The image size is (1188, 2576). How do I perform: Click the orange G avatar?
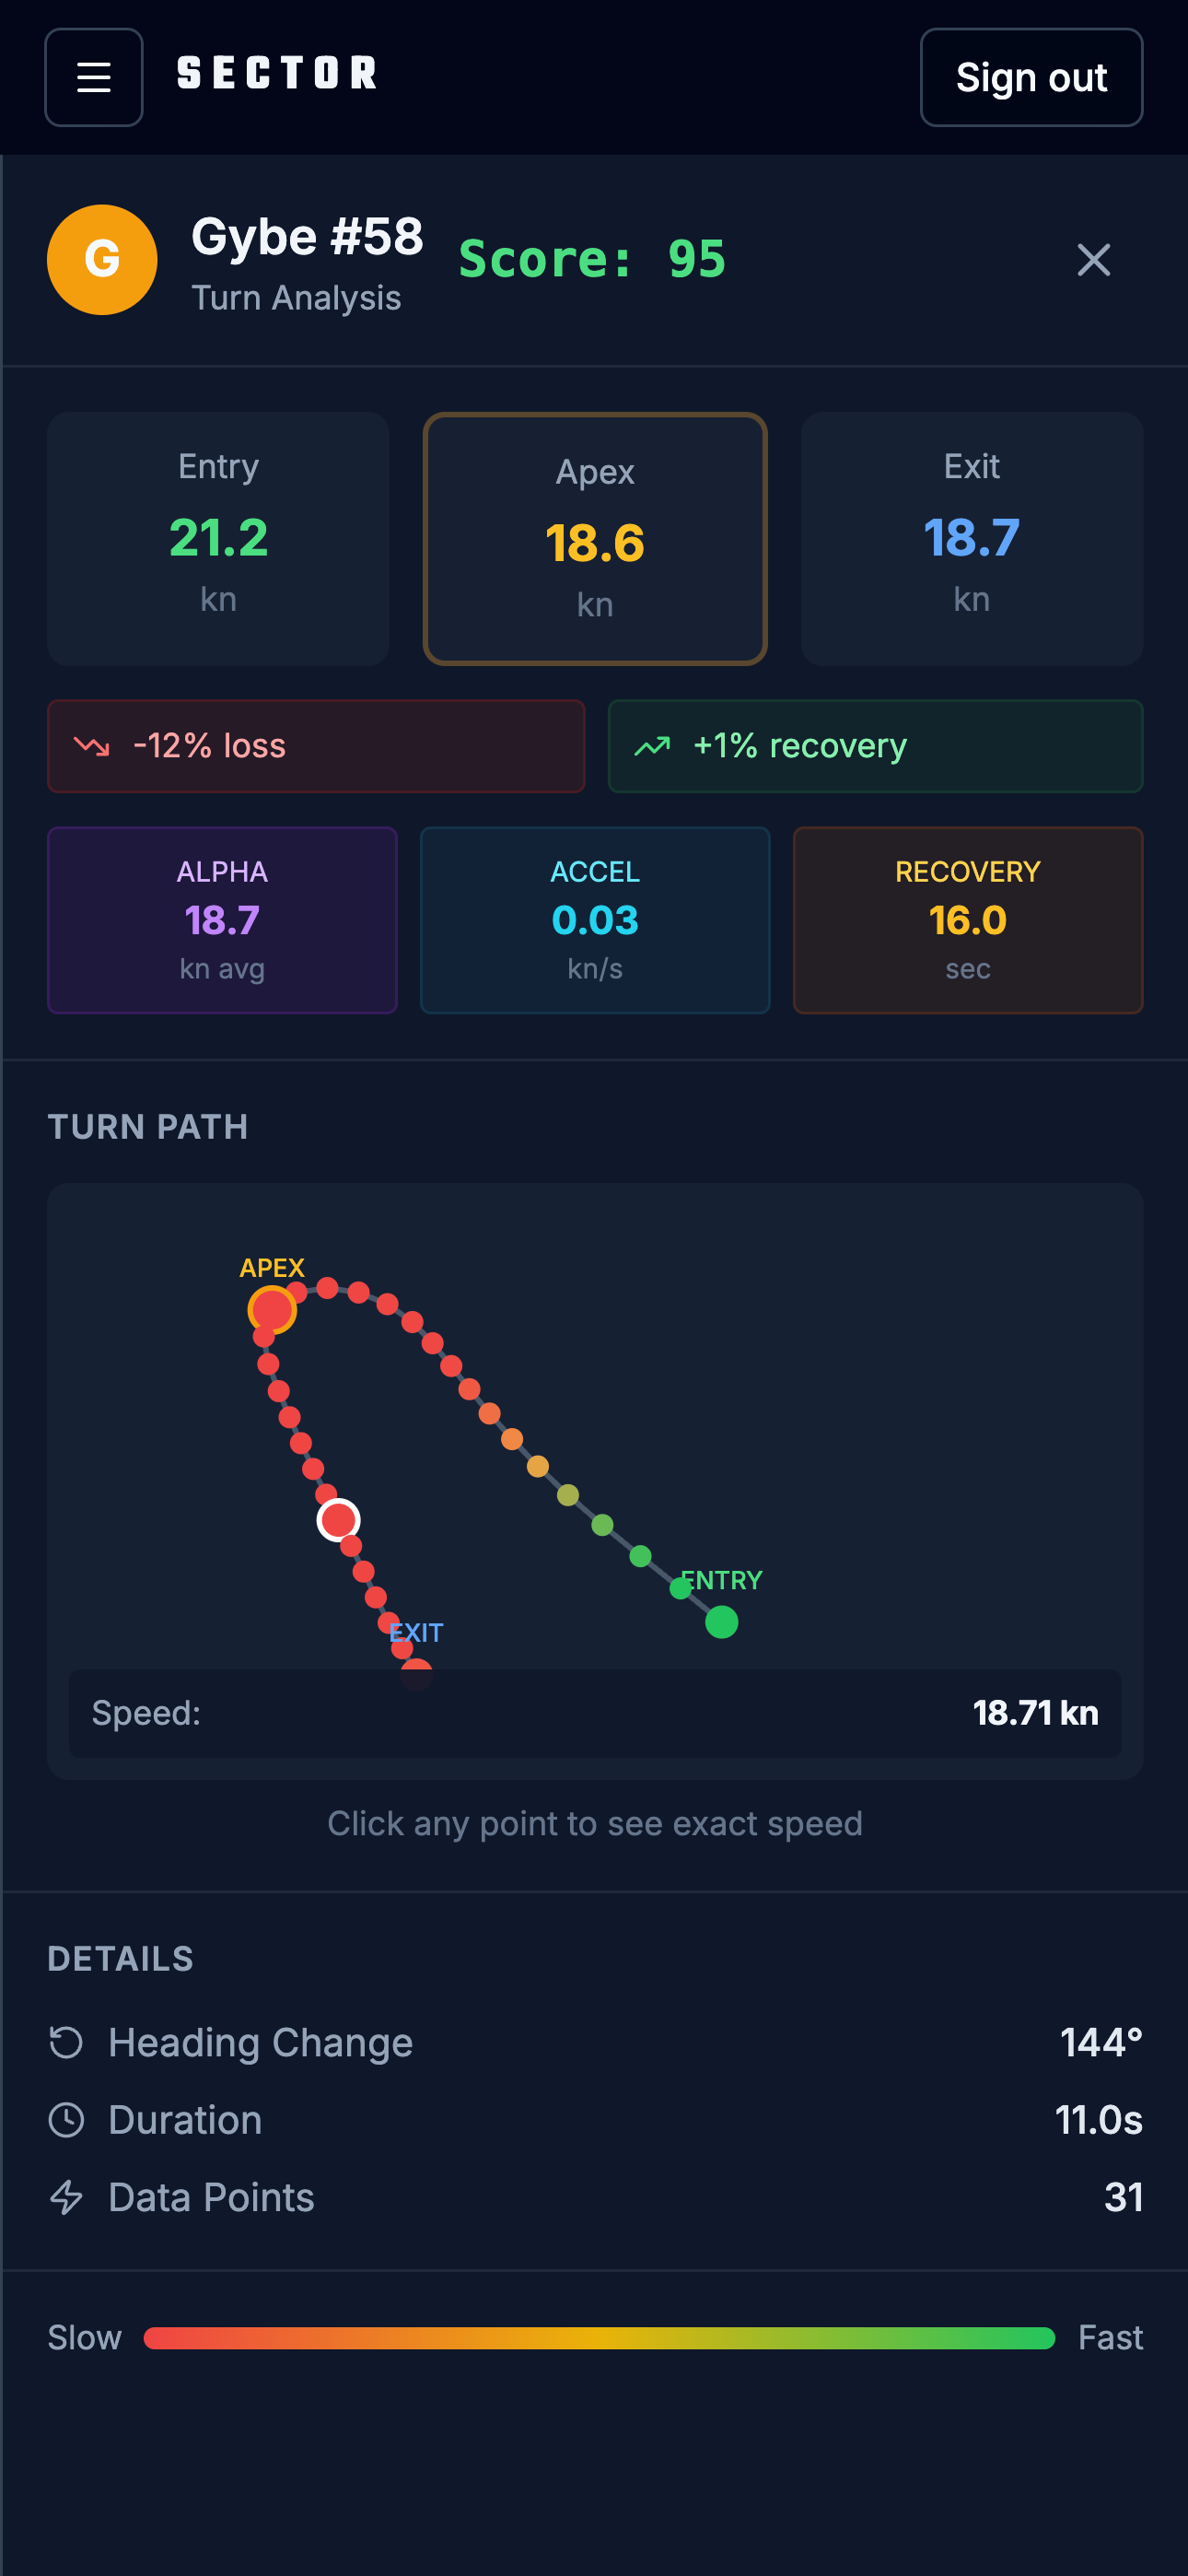tap(102, 260)
